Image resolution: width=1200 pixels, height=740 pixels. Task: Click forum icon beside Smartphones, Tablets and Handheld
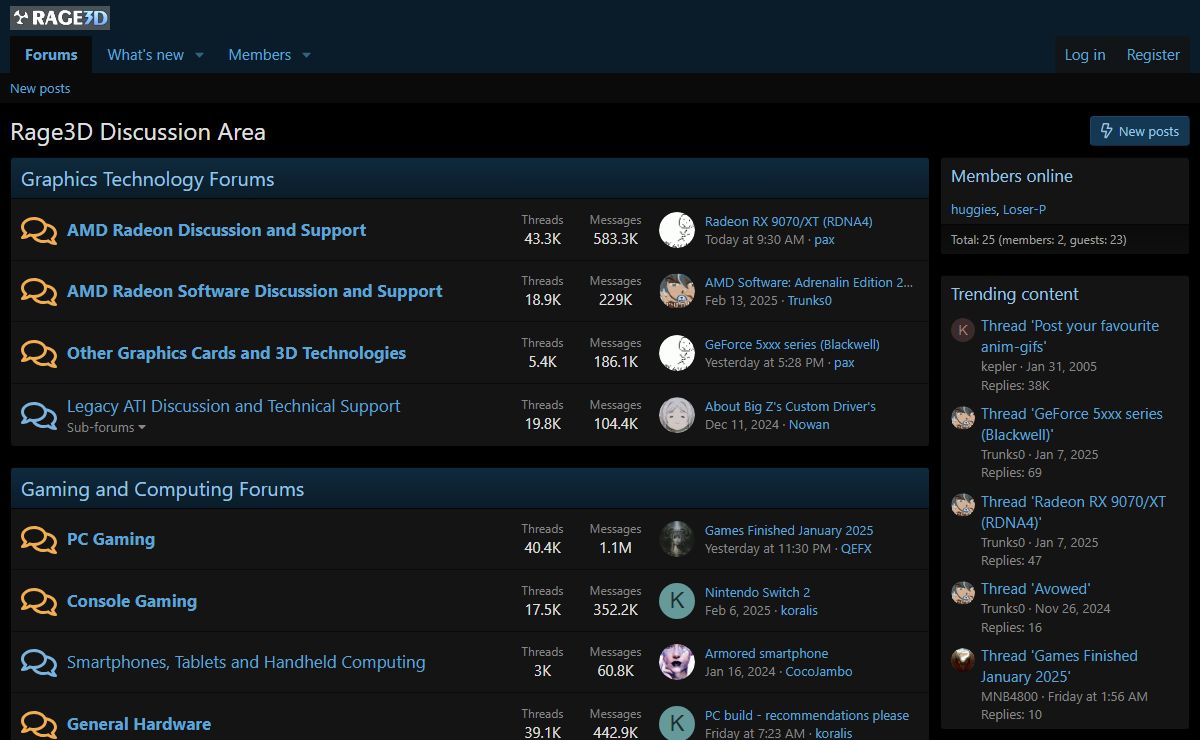tap(39, 662)
